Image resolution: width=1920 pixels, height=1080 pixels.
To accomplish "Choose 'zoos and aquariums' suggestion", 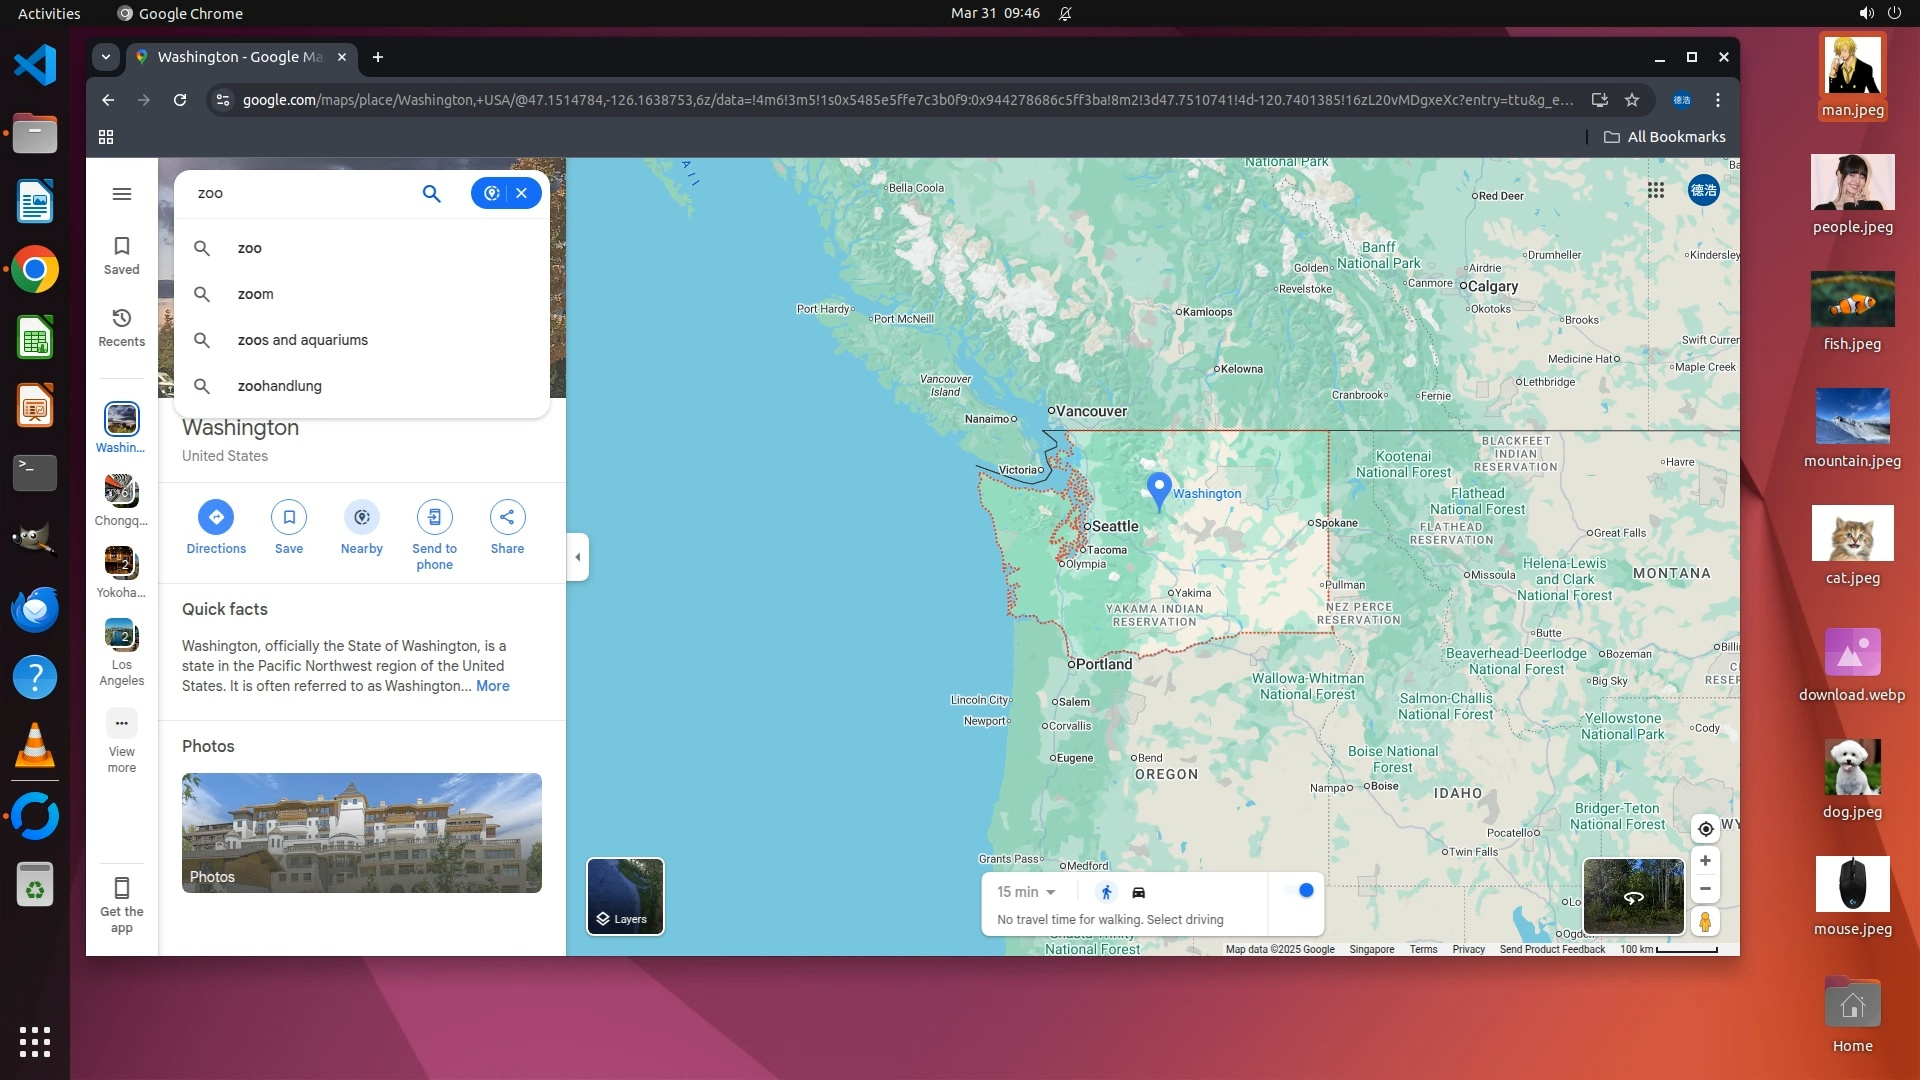I will coord(302,340).
